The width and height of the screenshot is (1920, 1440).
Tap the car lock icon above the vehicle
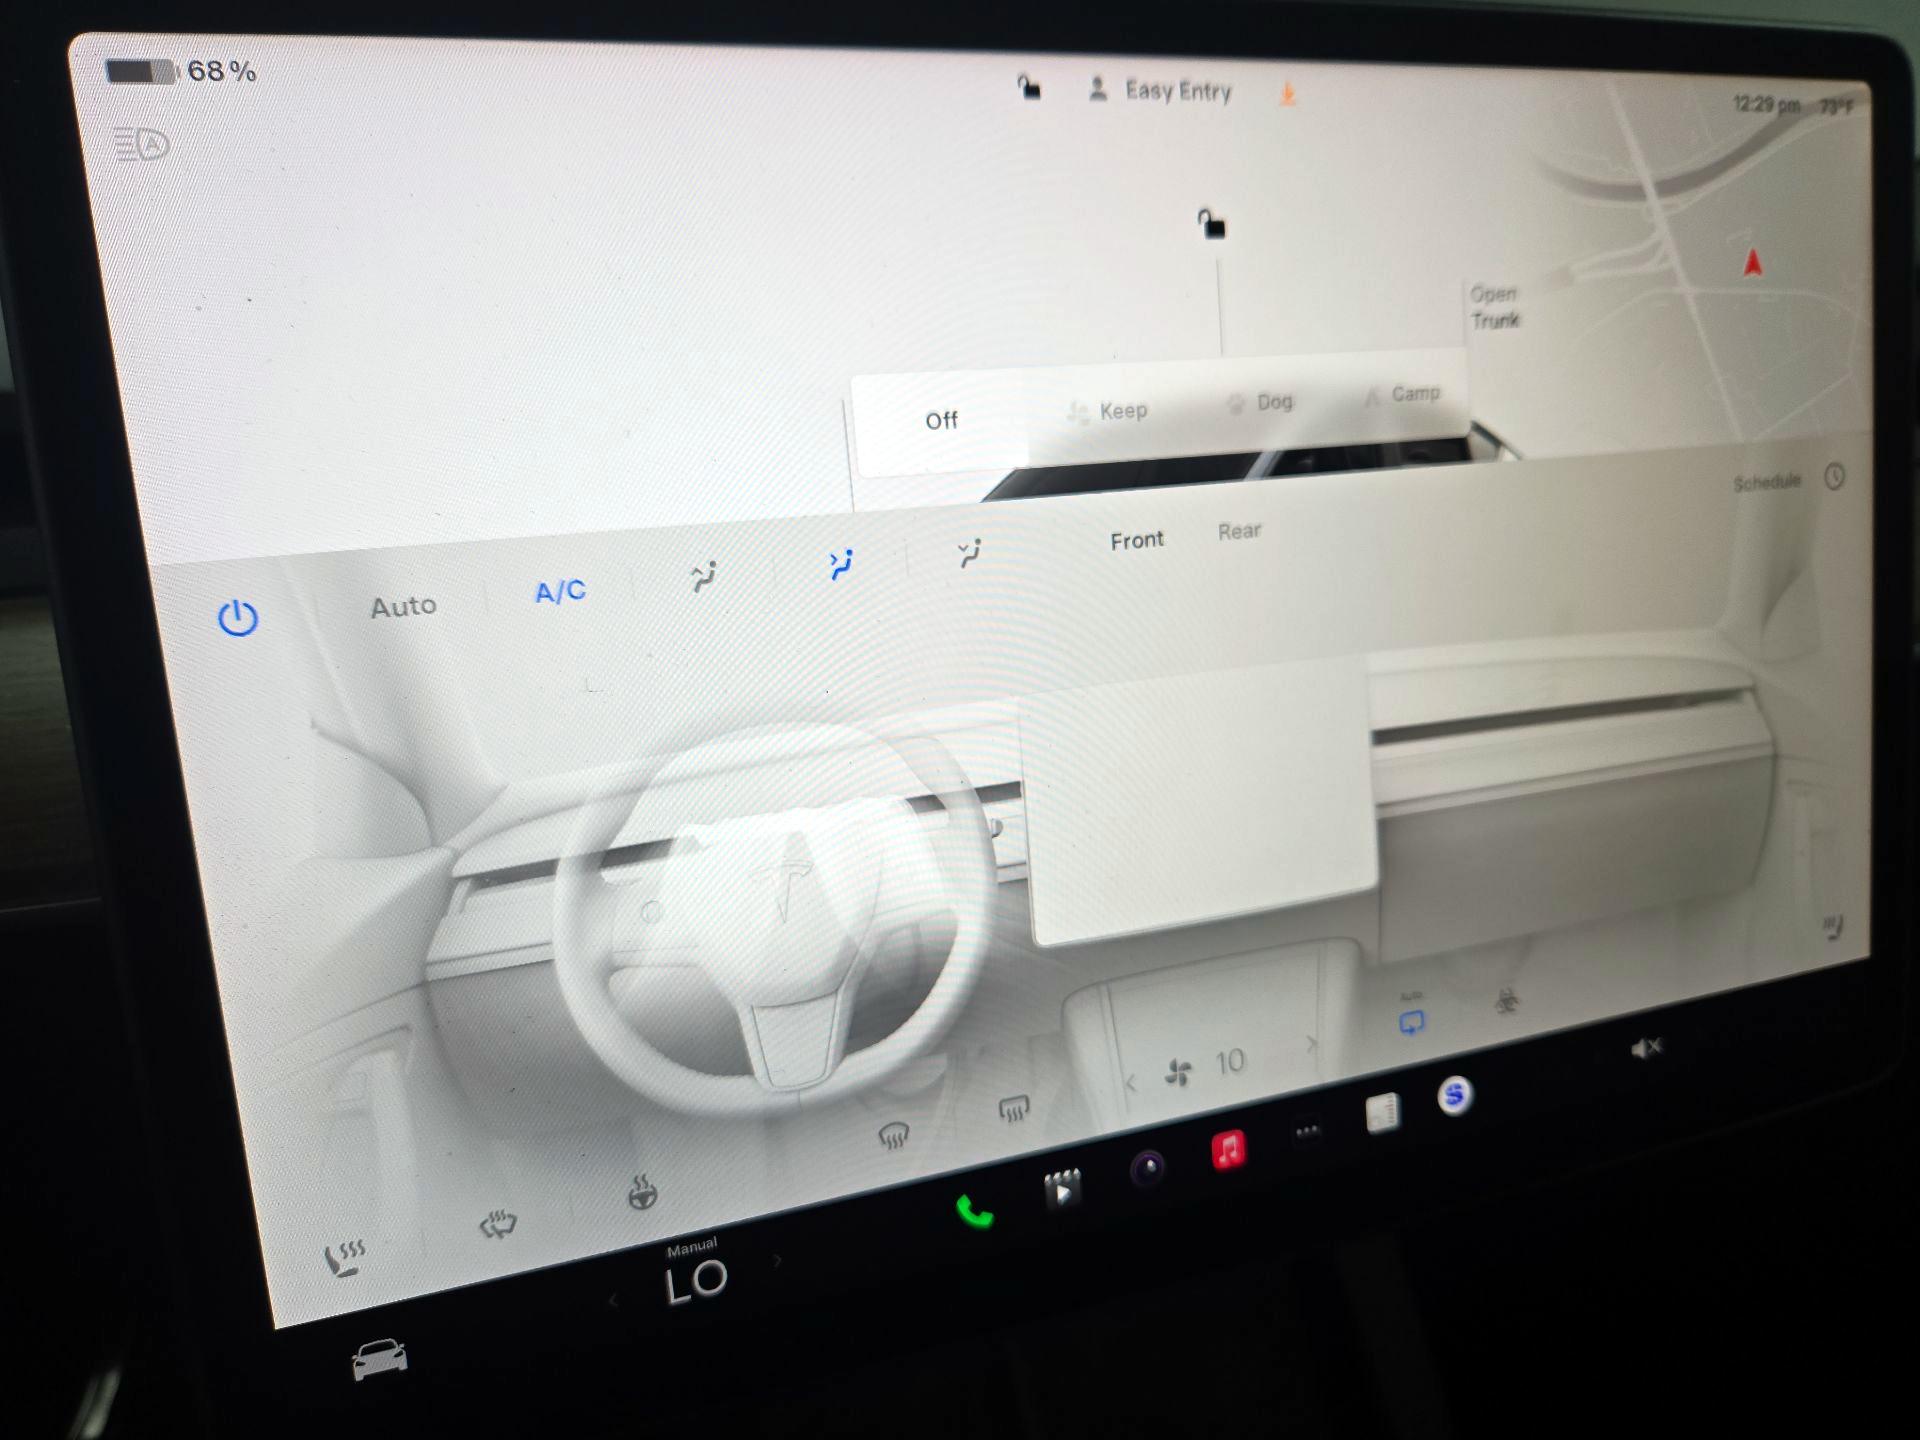coord(1212,224)
